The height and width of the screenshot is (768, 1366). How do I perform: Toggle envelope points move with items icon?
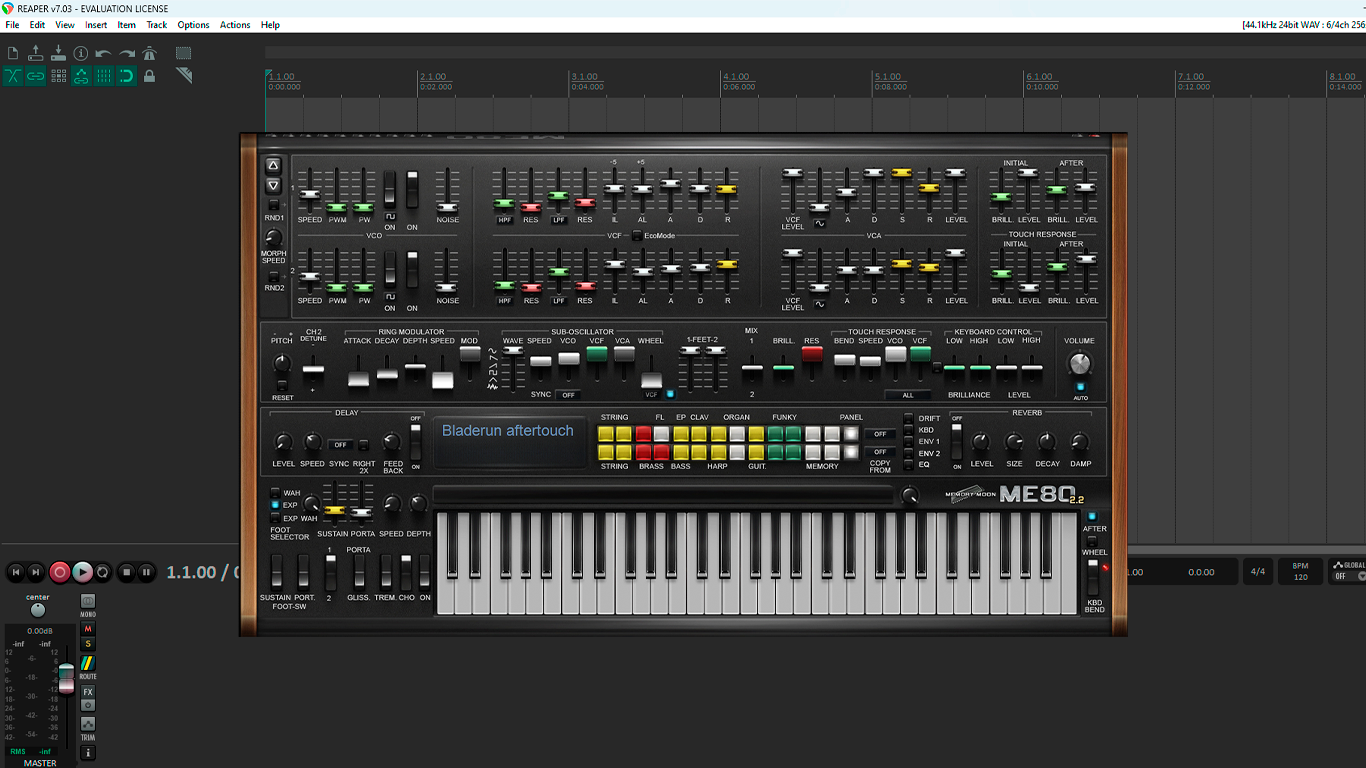(81, 76)
